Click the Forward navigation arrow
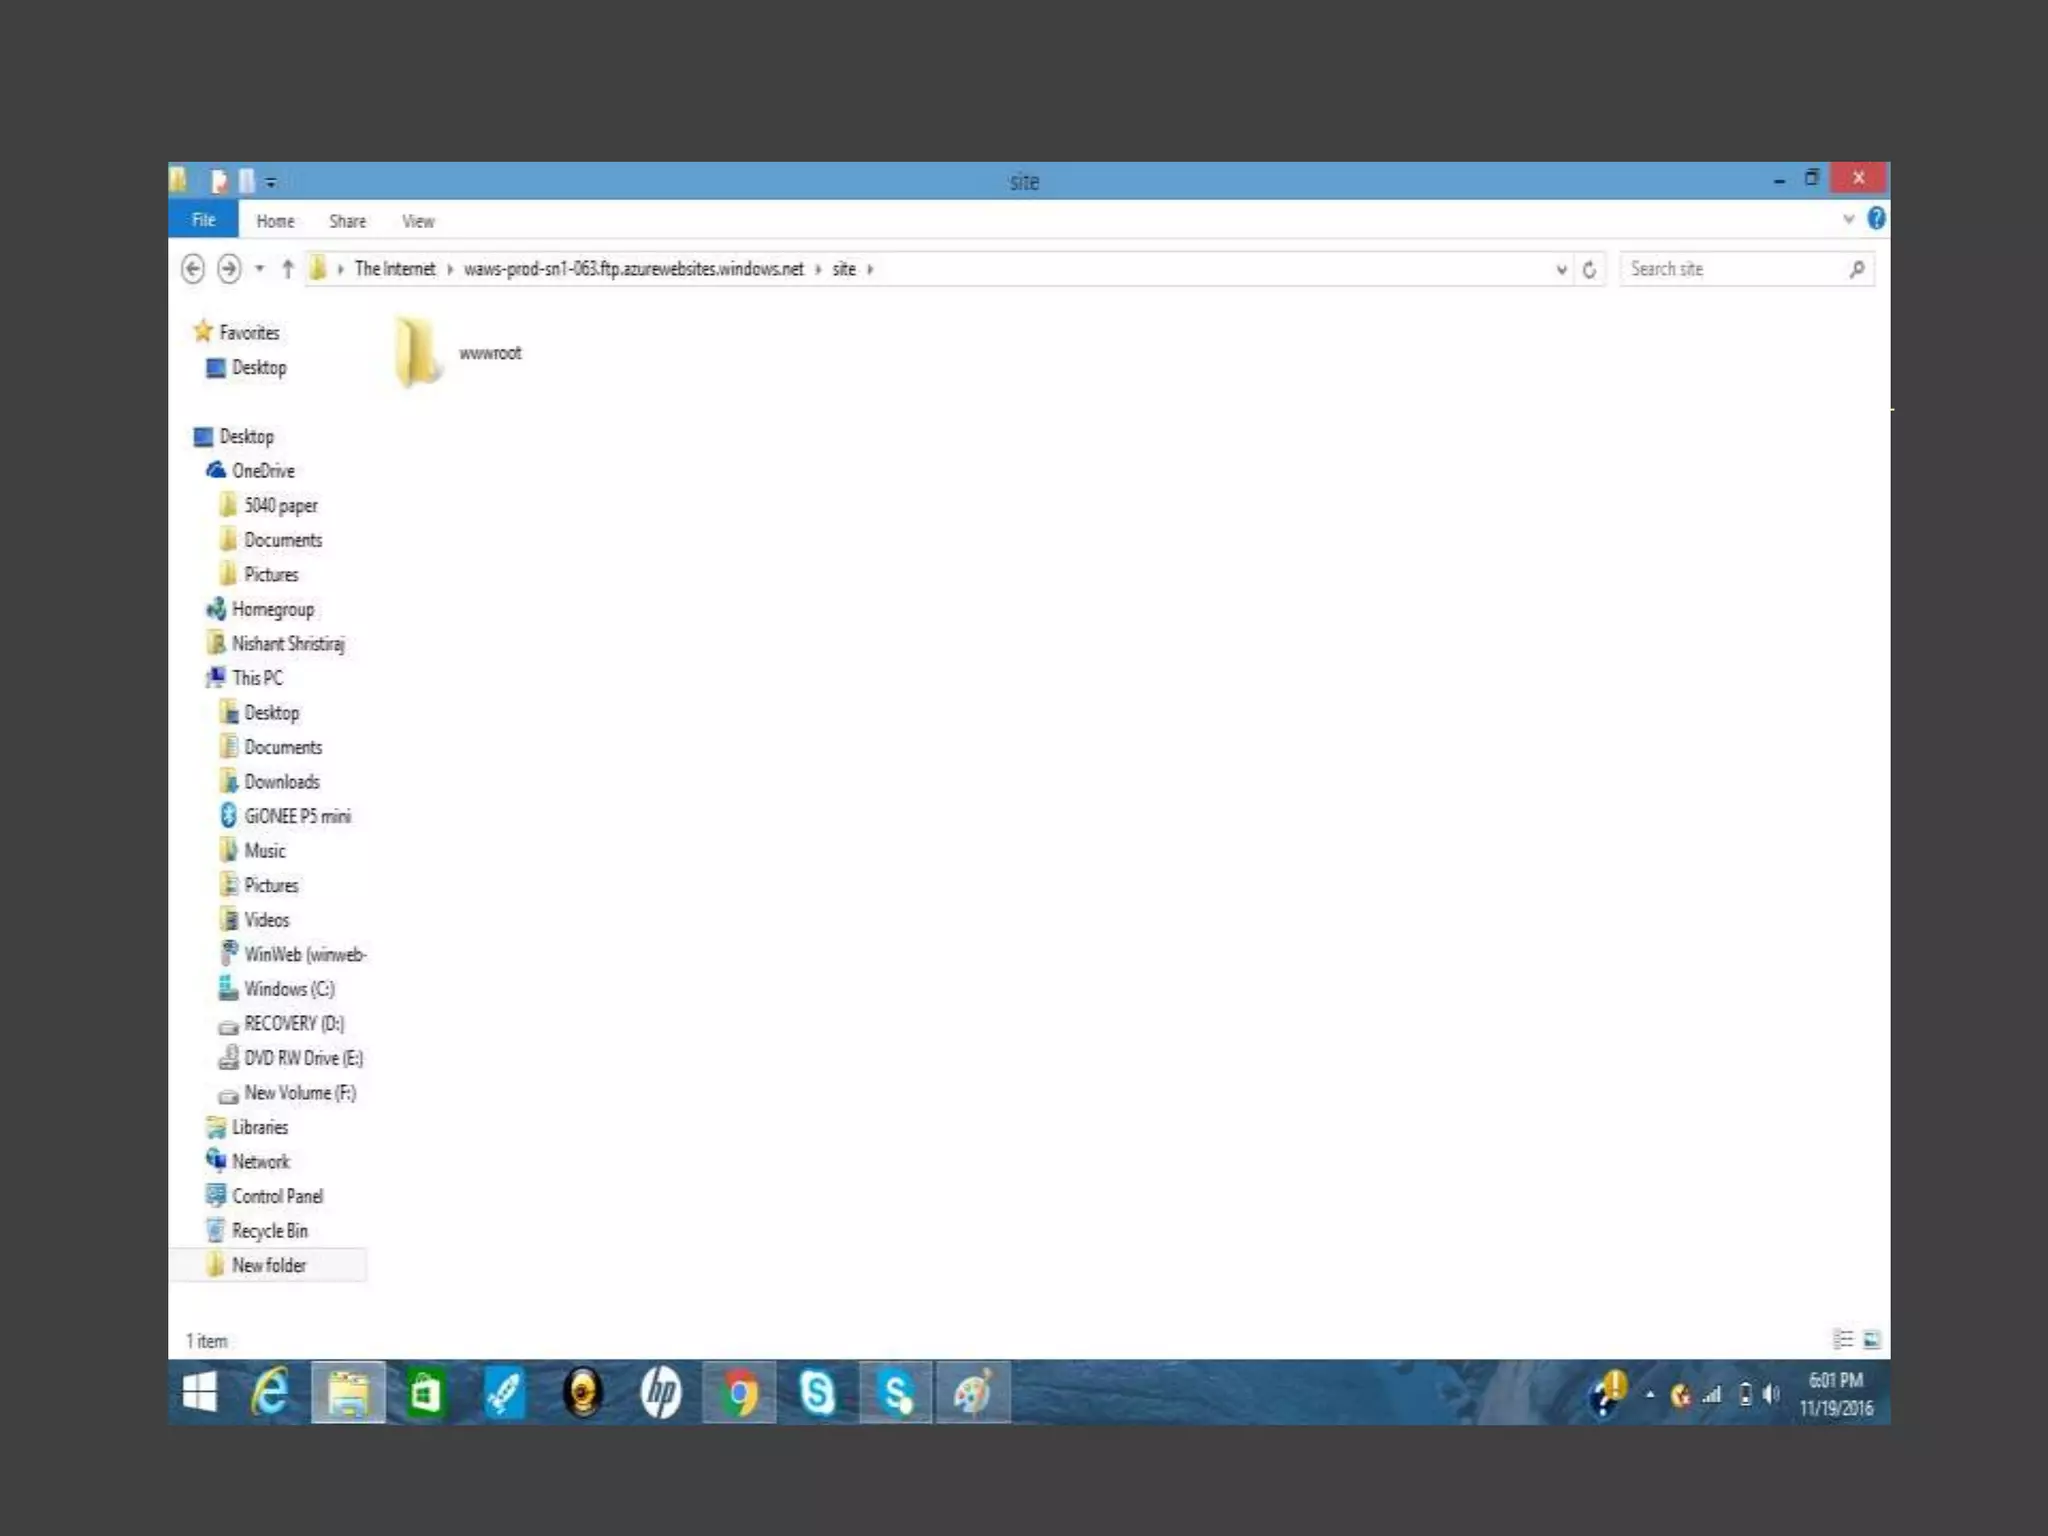The height and width of the screenshot is (1536, 2048). coord(229,269)
